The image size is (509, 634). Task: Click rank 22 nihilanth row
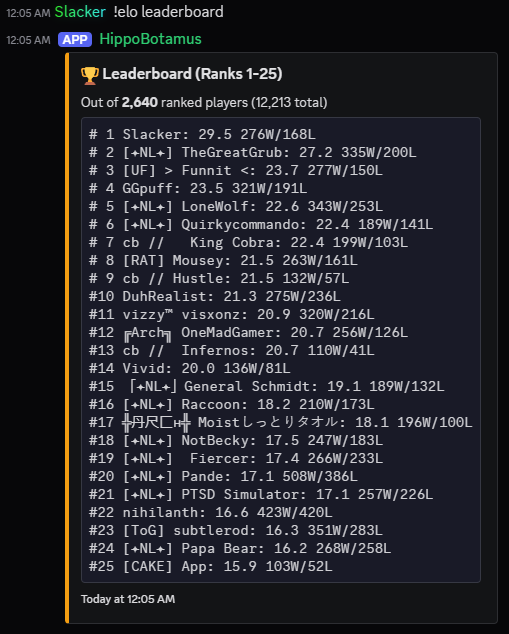pyautogui.click(x=211, y=512)
